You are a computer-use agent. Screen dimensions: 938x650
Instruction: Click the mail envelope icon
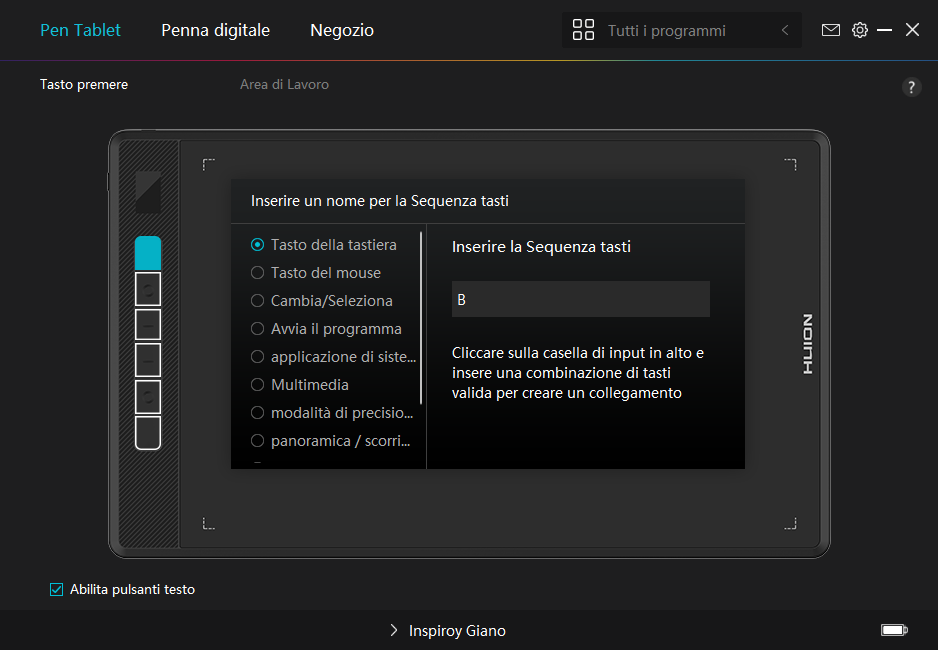pyautogui.click(x=830, y=30)
